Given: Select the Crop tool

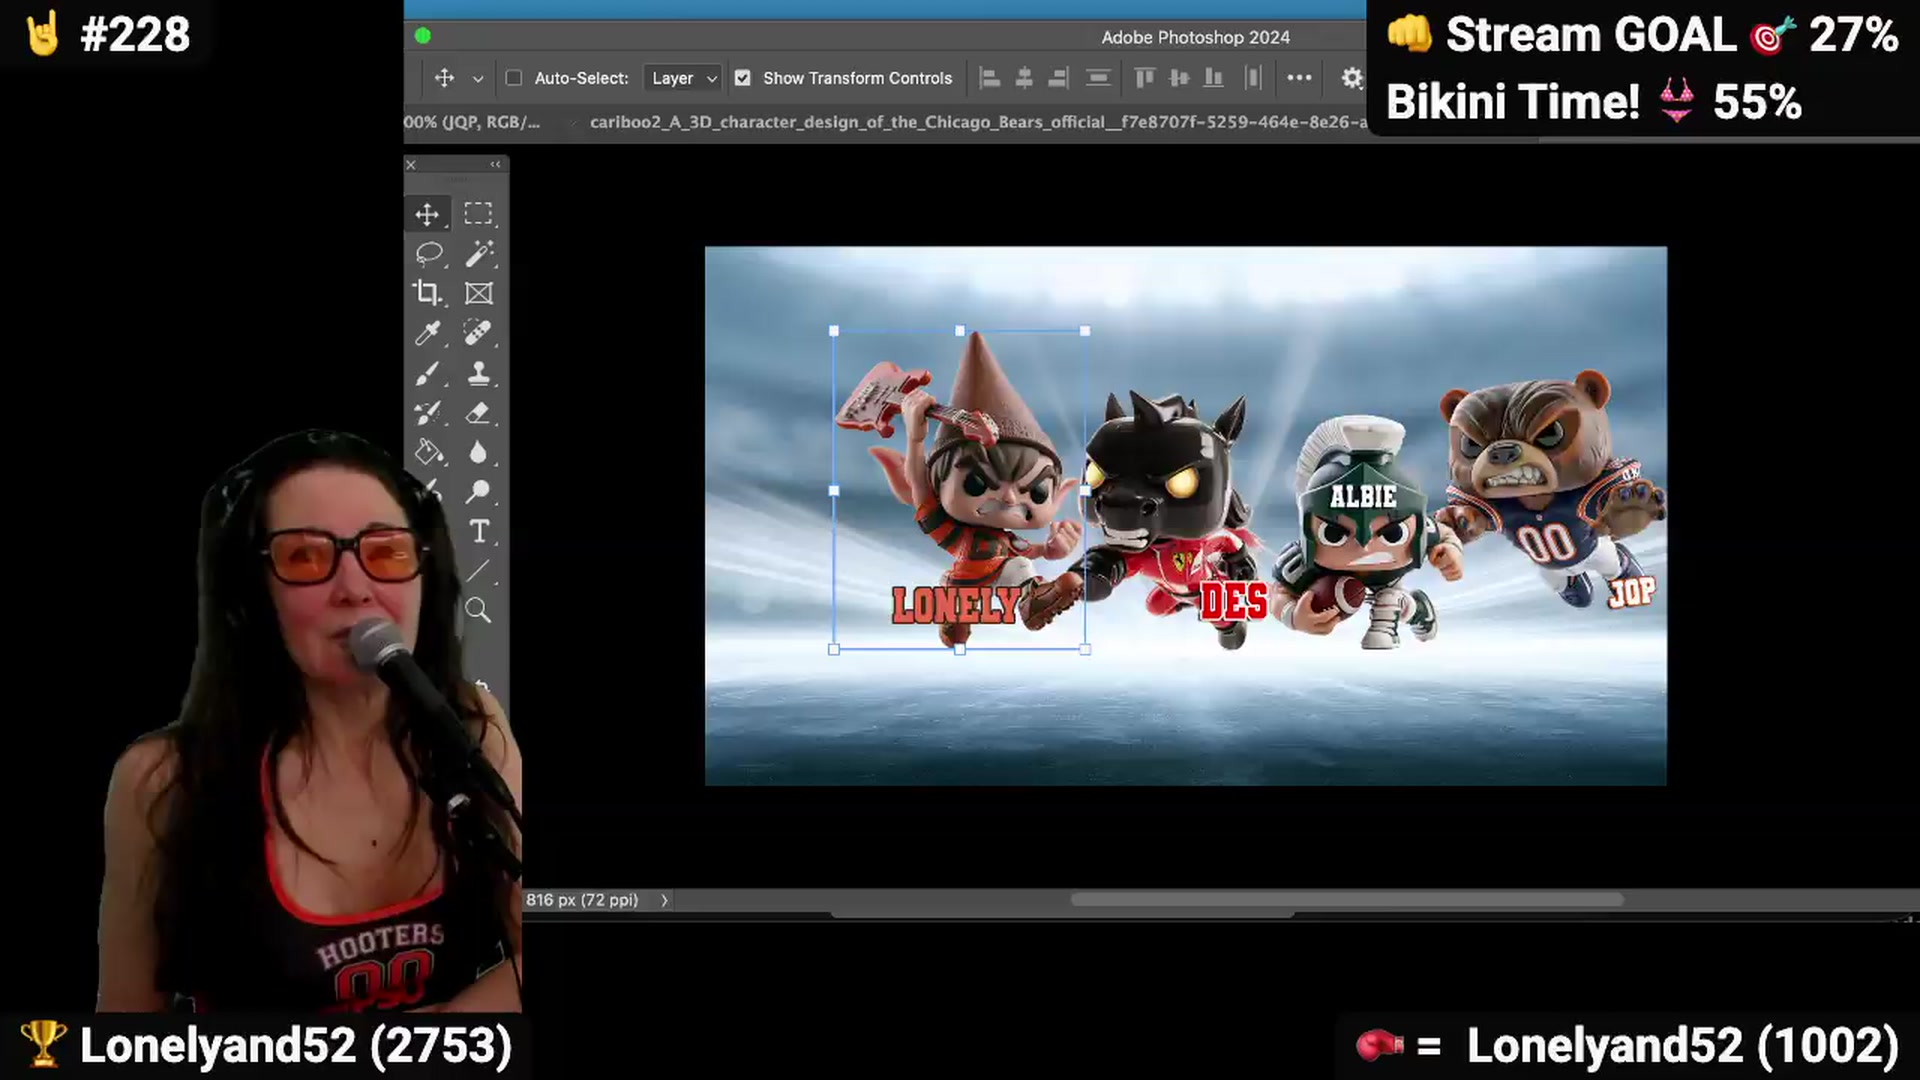Looking at the screenshot, I should tap(428, 293).
